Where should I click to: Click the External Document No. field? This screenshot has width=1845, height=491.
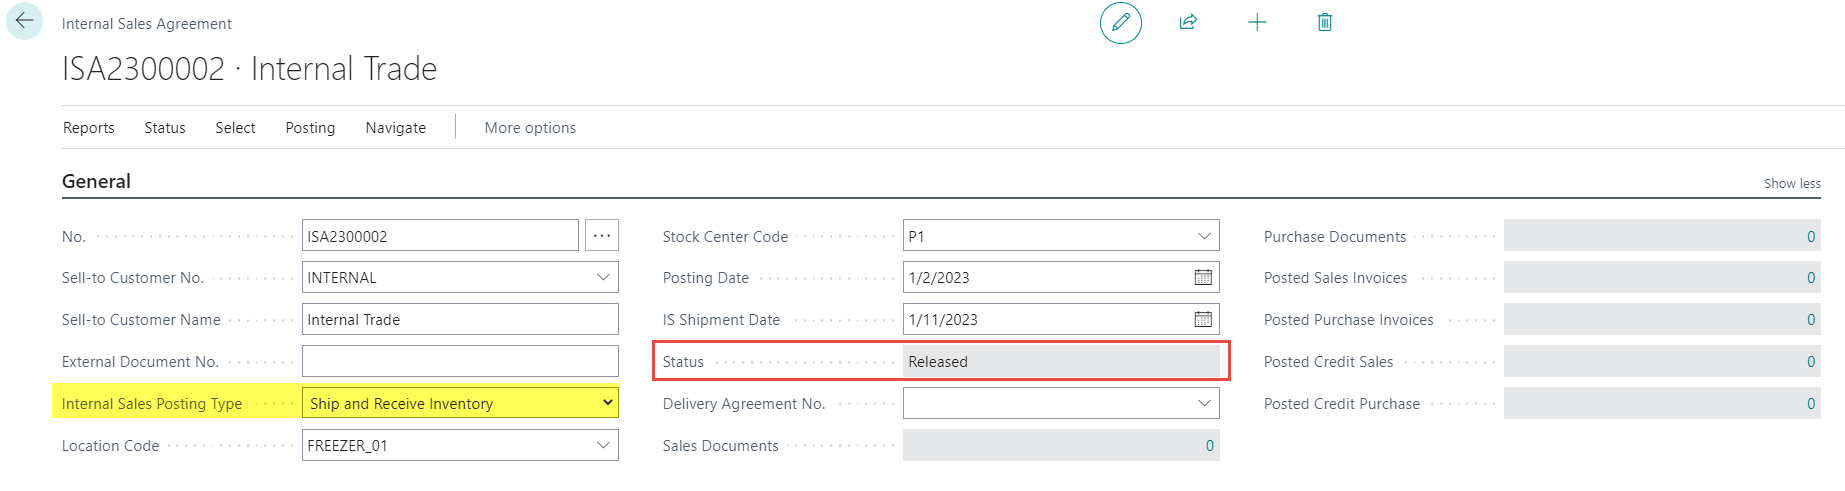[x=460, y=361]
